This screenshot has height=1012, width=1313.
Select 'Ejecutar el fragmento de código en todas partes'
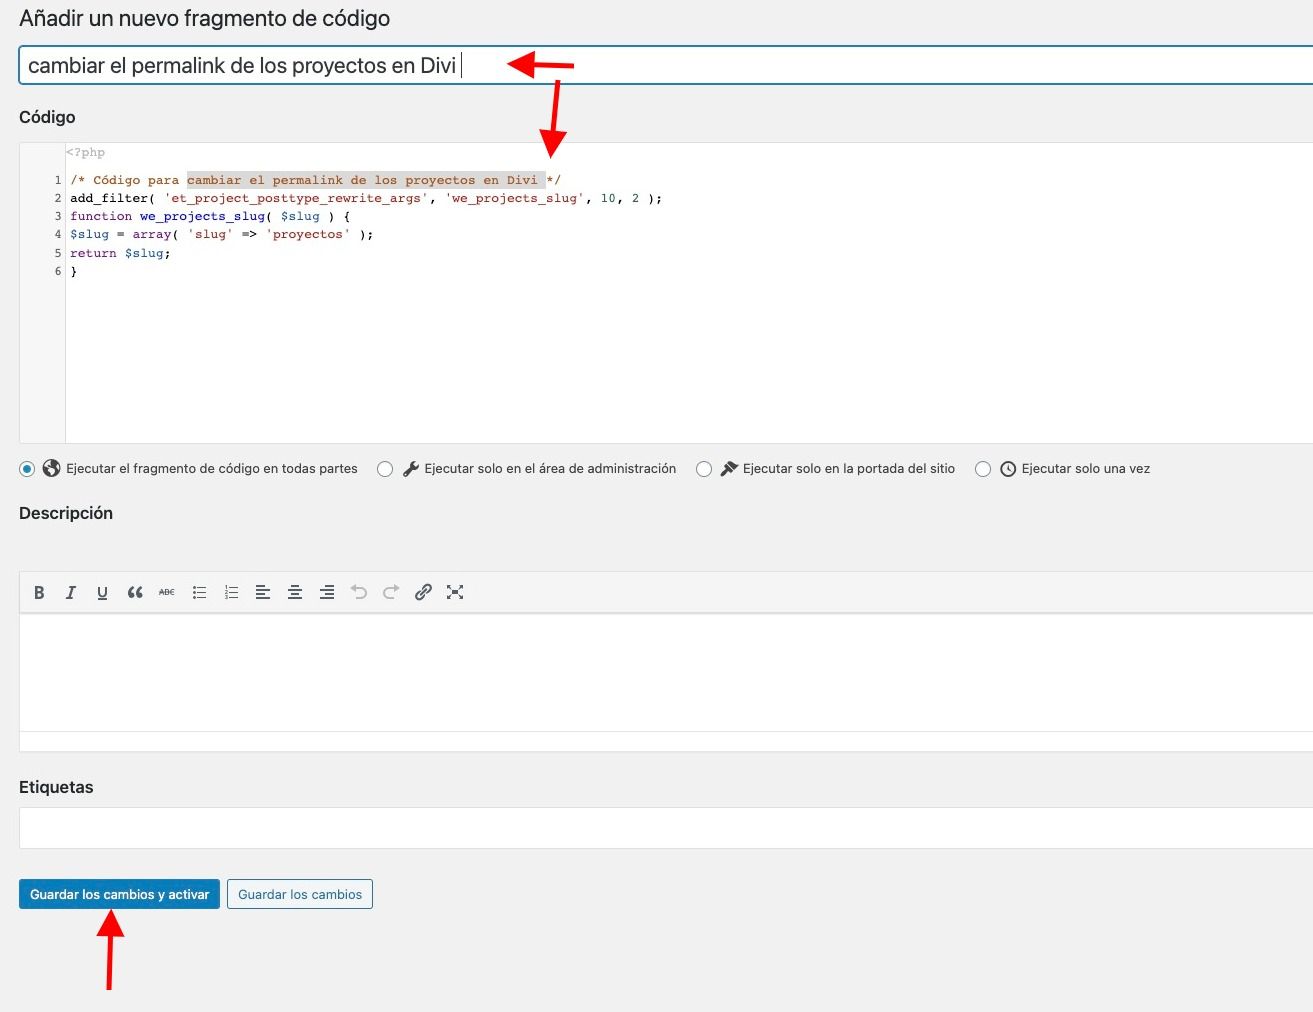click(27, 469)
